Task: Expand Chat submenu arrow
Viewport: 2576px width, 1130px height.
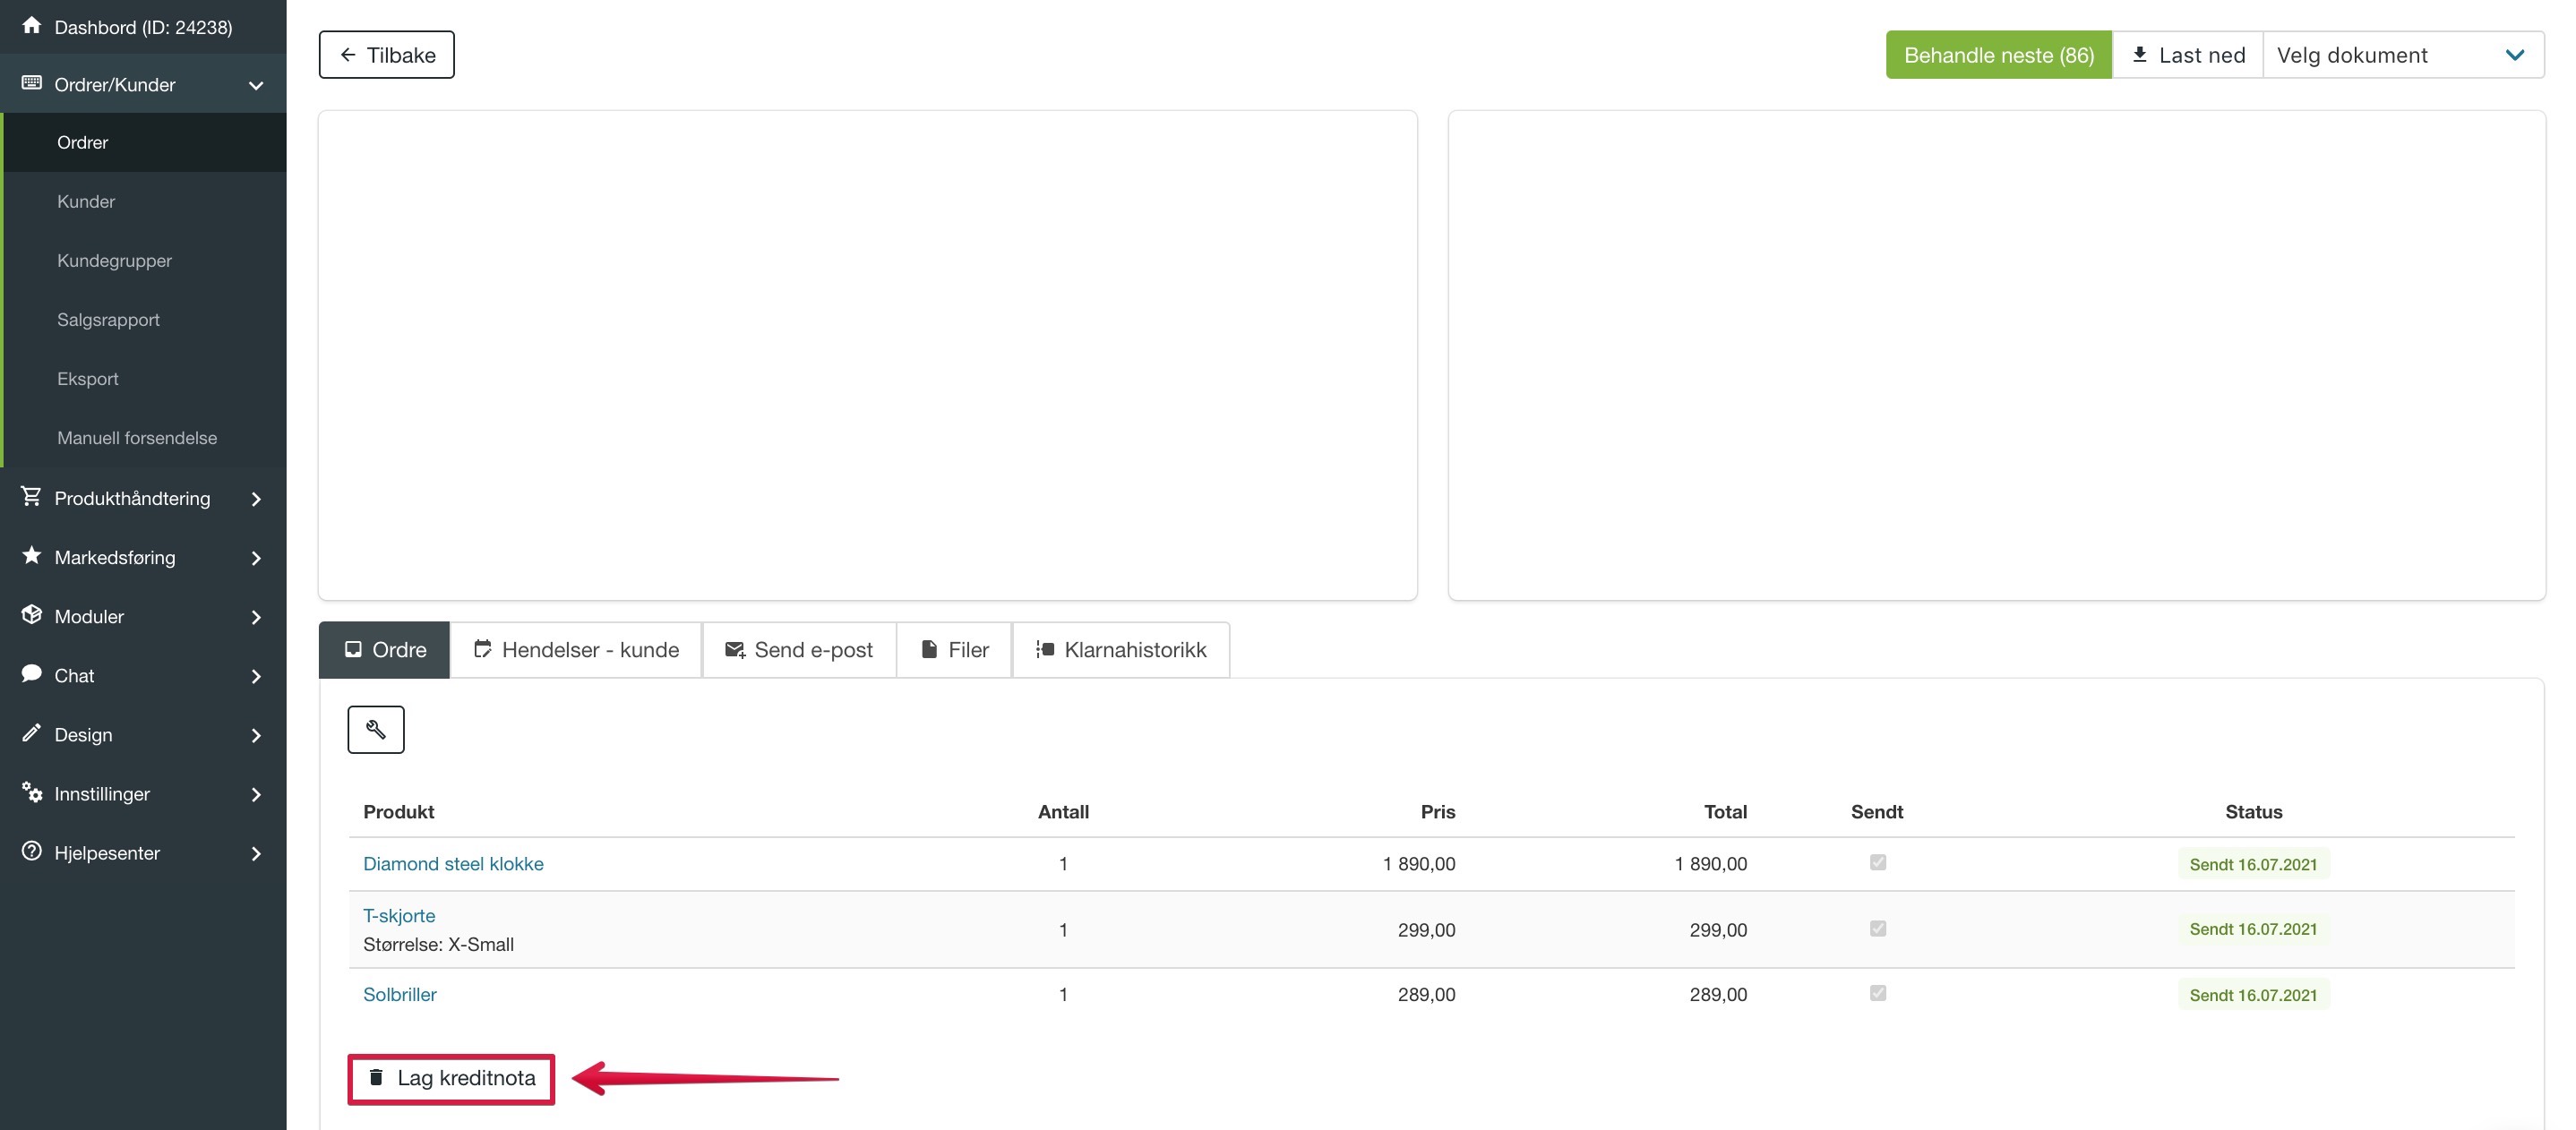Action: 256,676
